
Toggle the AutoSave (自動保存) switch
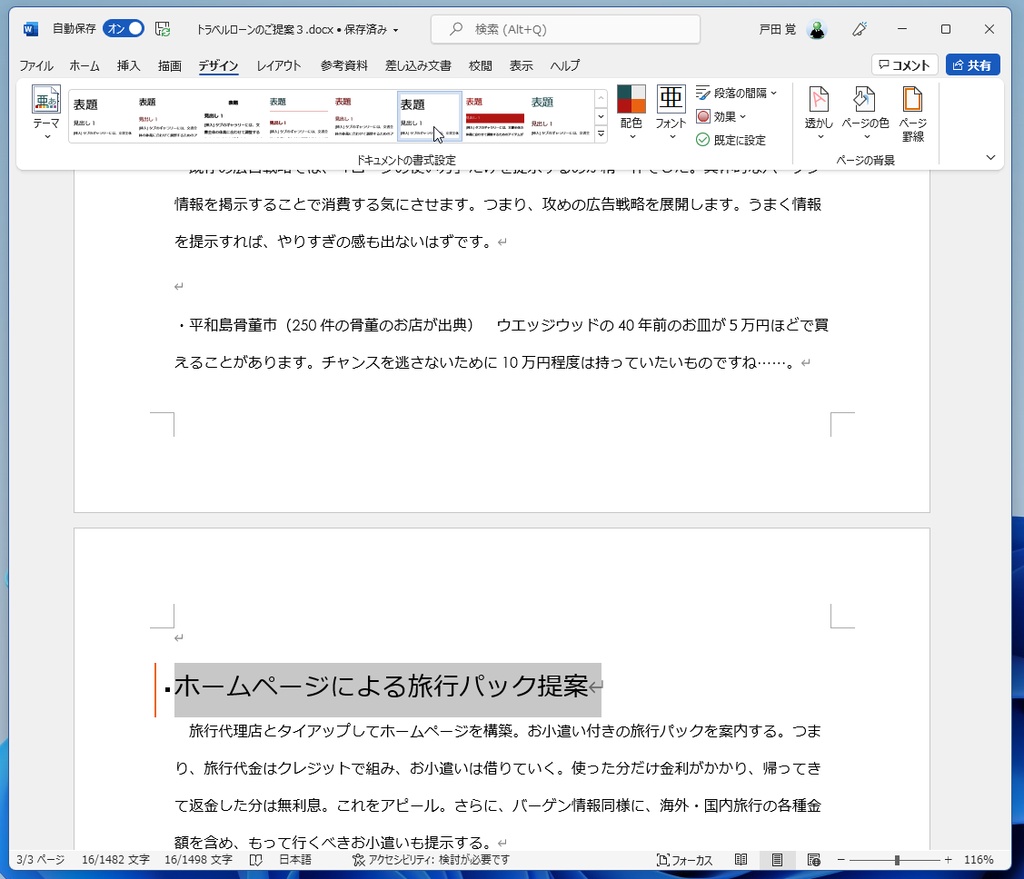click(x=123, y=29)
